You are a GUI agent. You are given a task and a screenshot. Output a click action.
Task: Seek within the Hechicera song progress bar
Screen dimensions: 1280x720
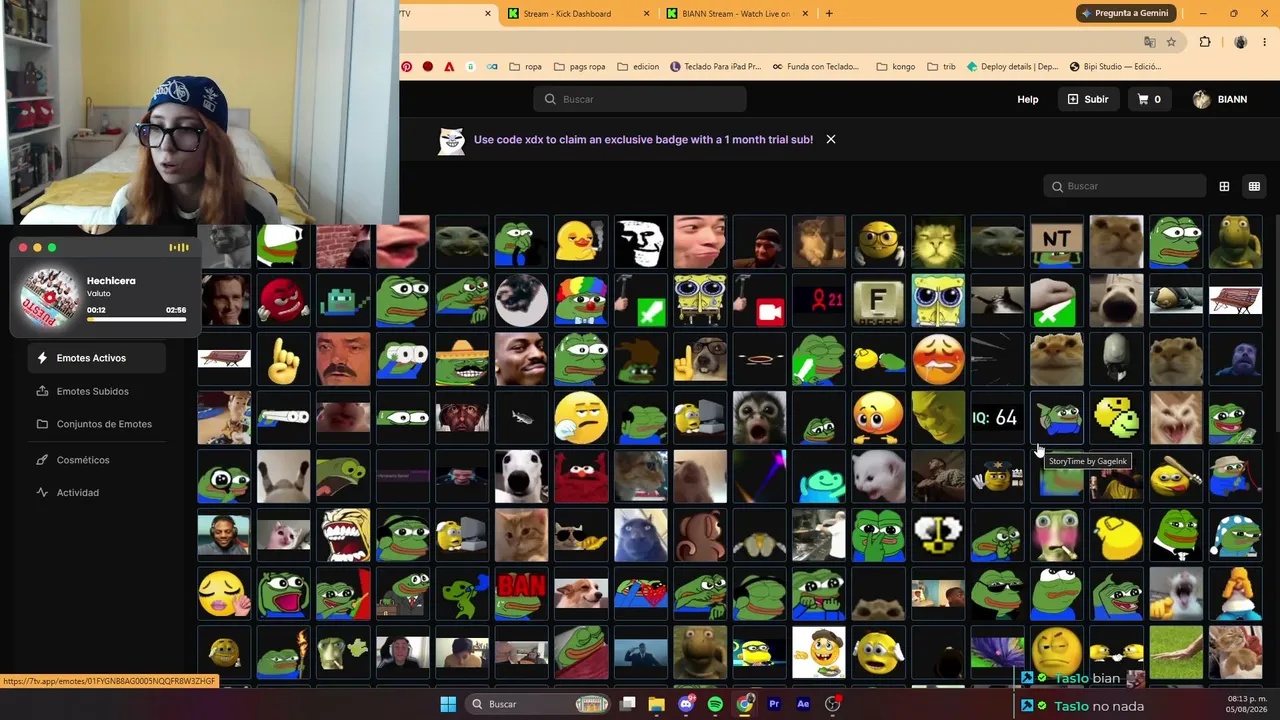pyautogui.click(x=136, y=319)
